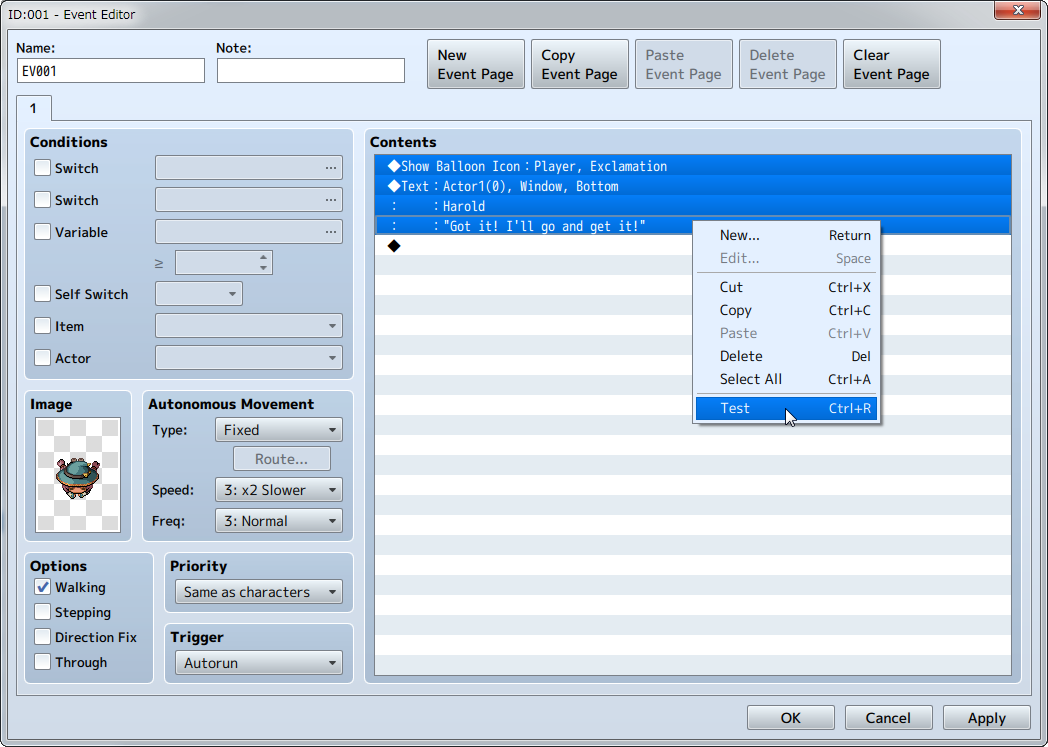Expand the Speed dropdown list
The height and width of the screenshot is (747, 1048).
[x=278, y=490]
